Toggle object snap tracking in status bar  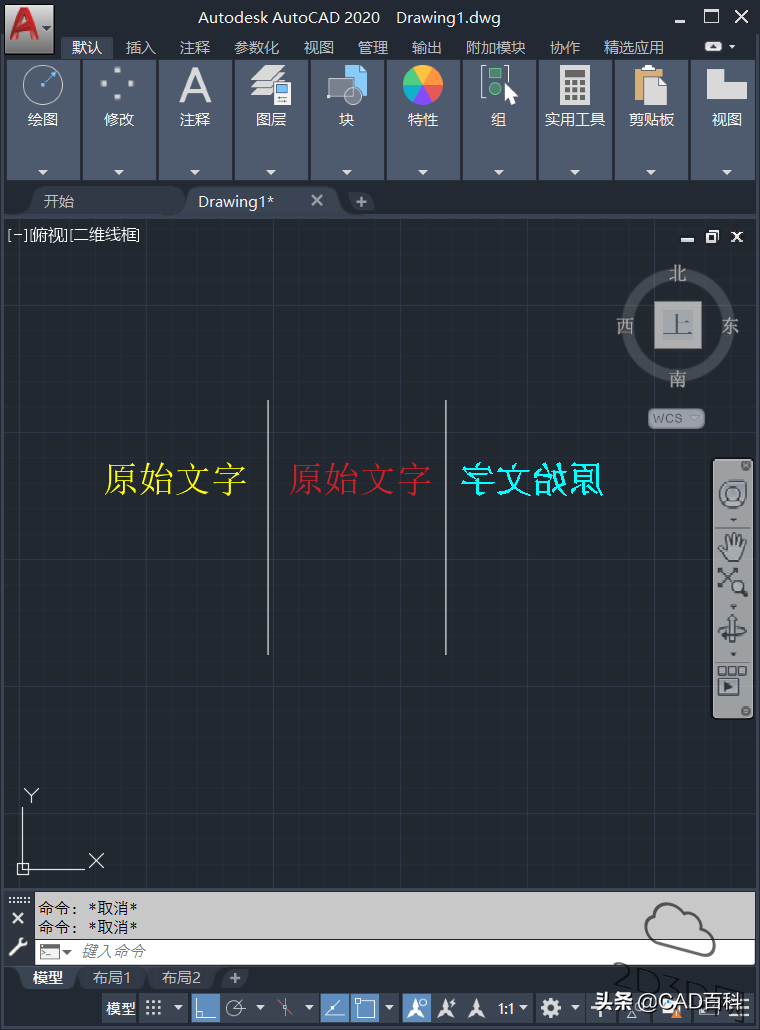[x=334, y=1007]
